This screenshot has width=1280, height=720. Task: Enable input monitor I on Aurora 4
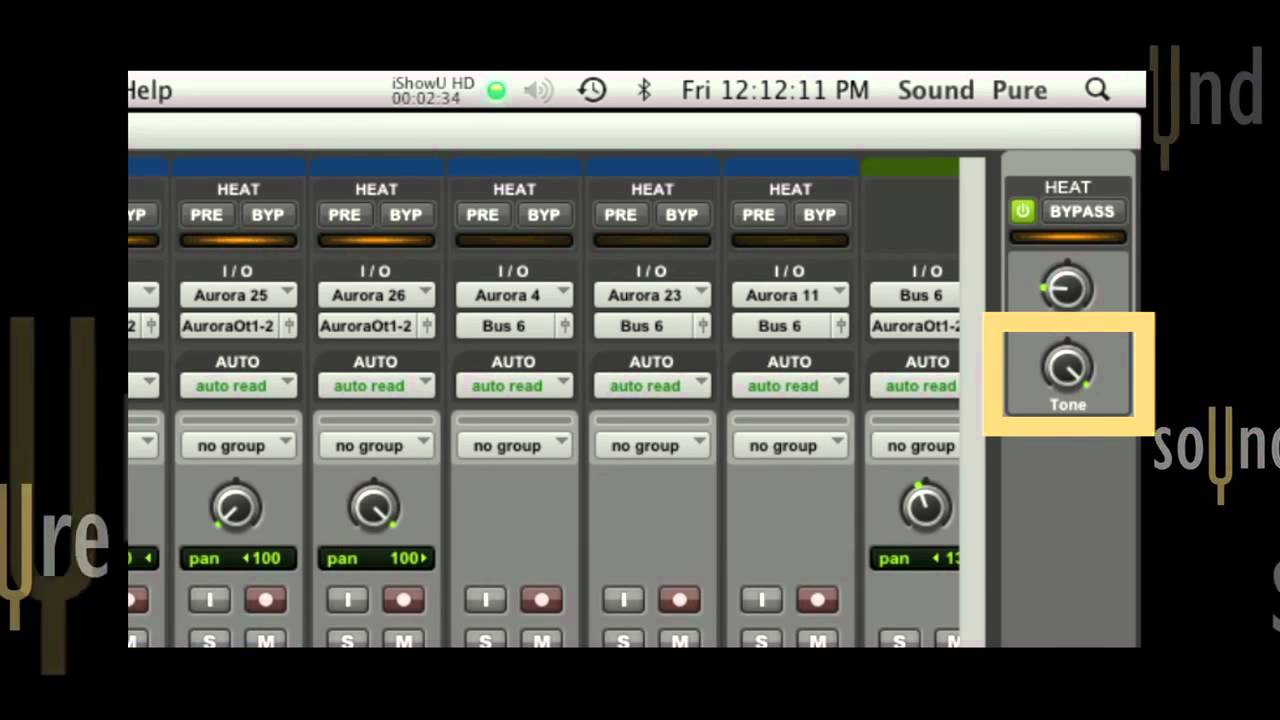click(x=486, y=599)
